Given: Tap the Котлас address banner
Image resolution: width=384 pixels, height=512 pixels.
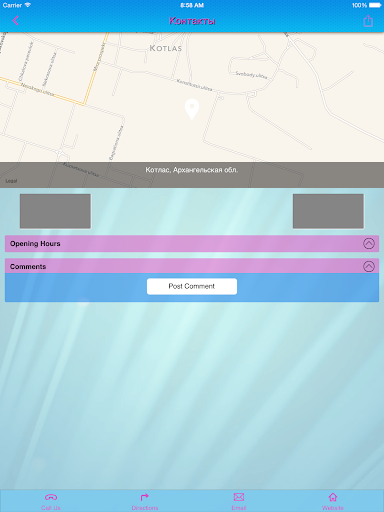Looking at the screenshot, I should (192, 170).
